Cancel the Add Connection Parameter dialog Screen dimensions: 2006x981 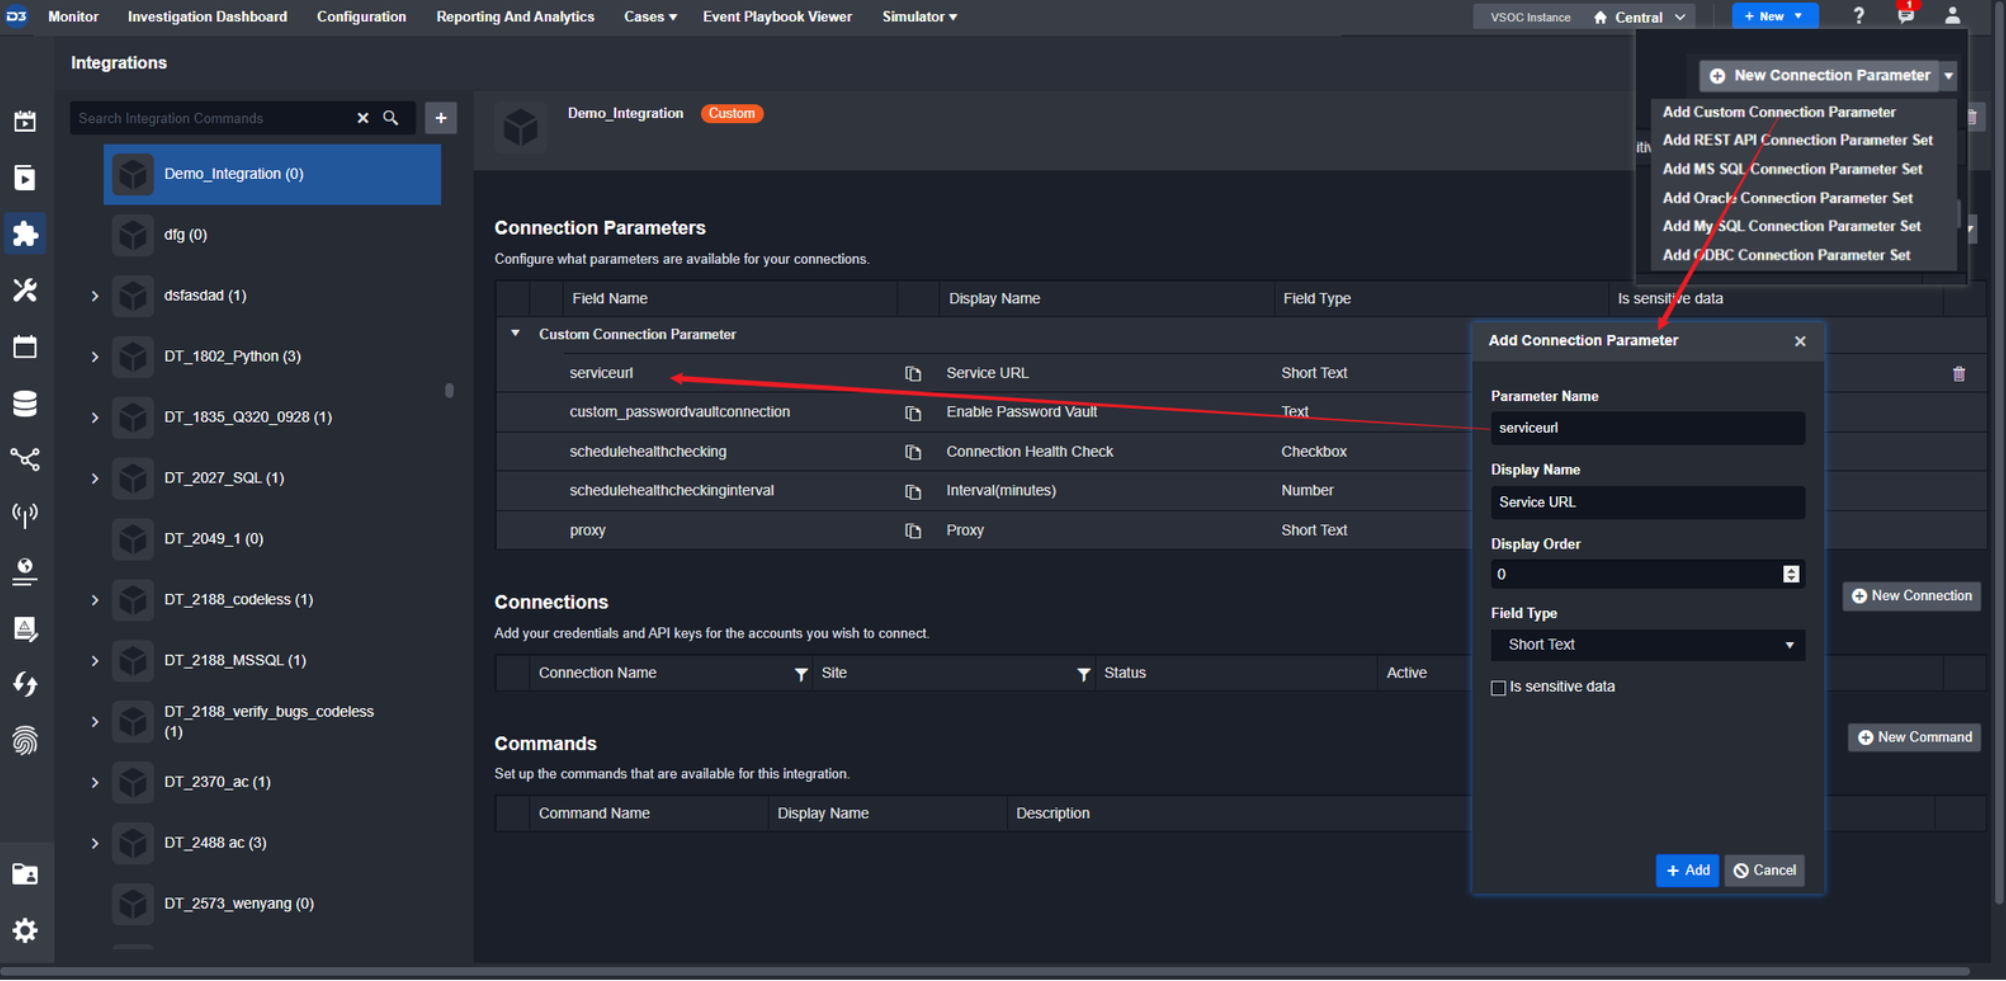point(1764,871)
